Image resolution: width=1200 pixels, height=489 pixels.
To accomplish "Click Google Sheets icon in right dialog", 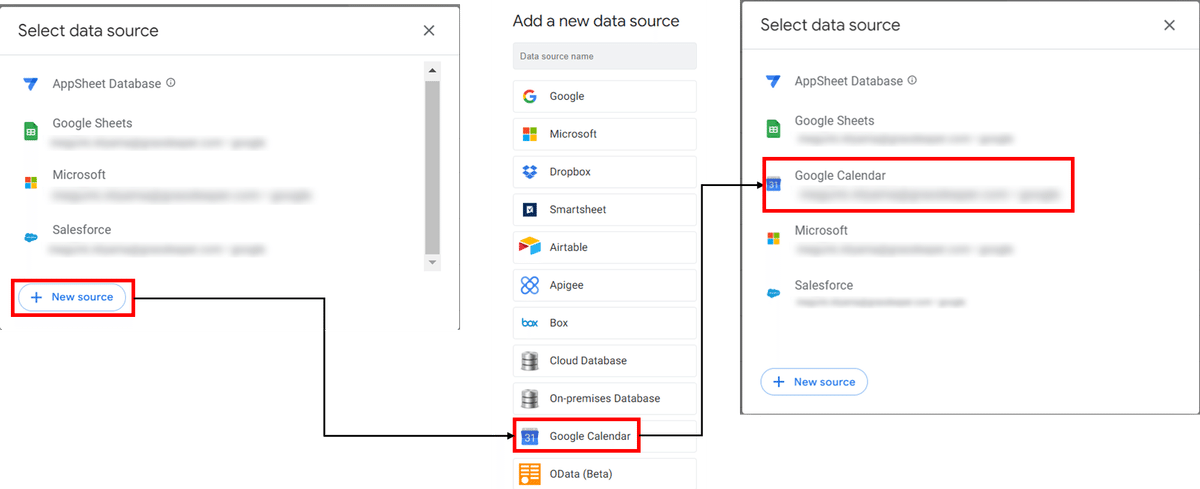I will (773, 128).
